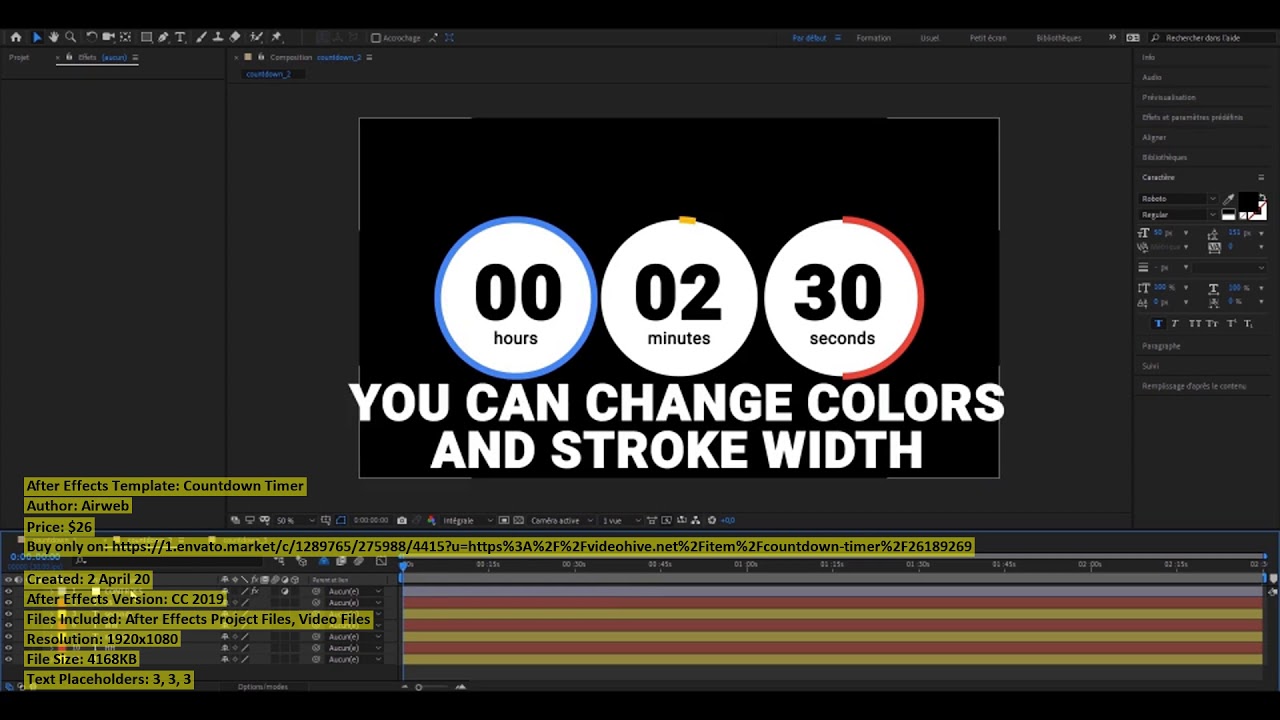Toggle eye visibility of first timeline layer
1280x720 pixels.
point(9,591)
